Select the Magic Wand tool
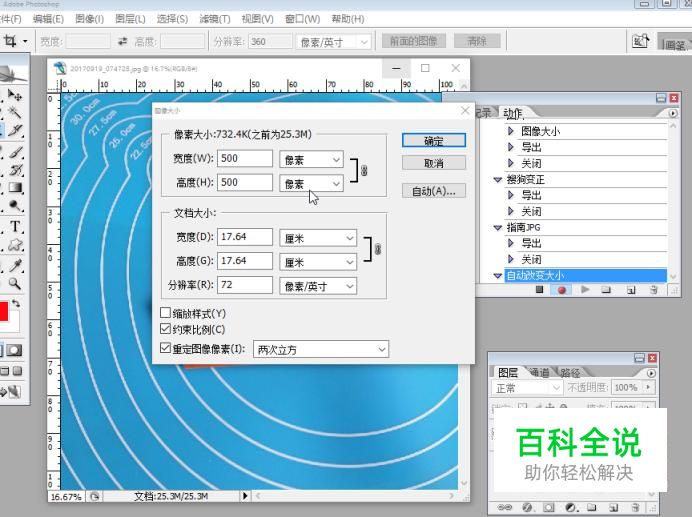The height and width of the screenshot is (517, 692). (15, 113)
